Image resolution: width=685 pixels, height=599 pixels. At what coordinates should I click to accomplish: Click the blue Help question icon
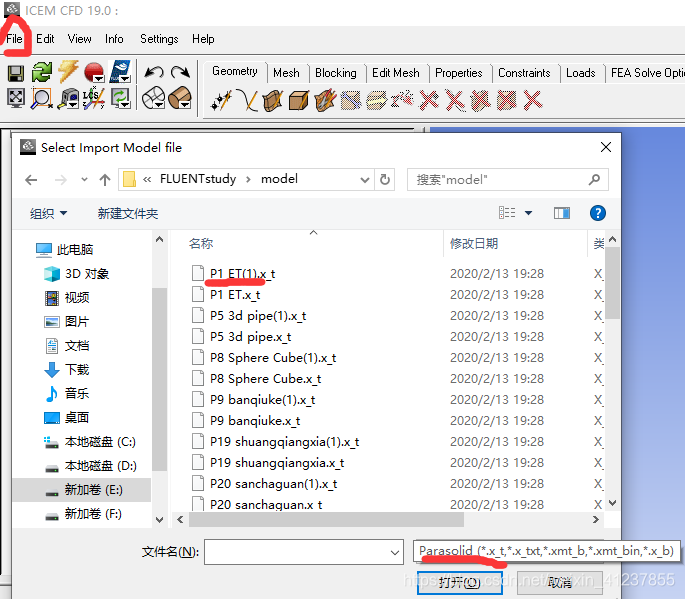tap(598, 213)
